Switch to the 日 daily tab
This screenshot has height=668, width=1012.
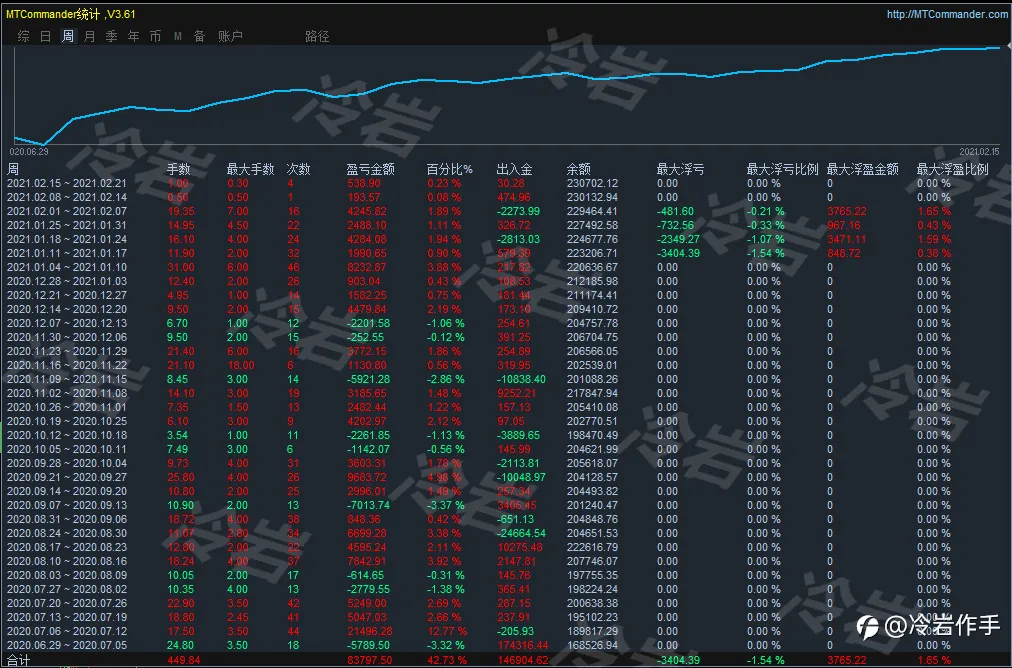tap(45, 36)
